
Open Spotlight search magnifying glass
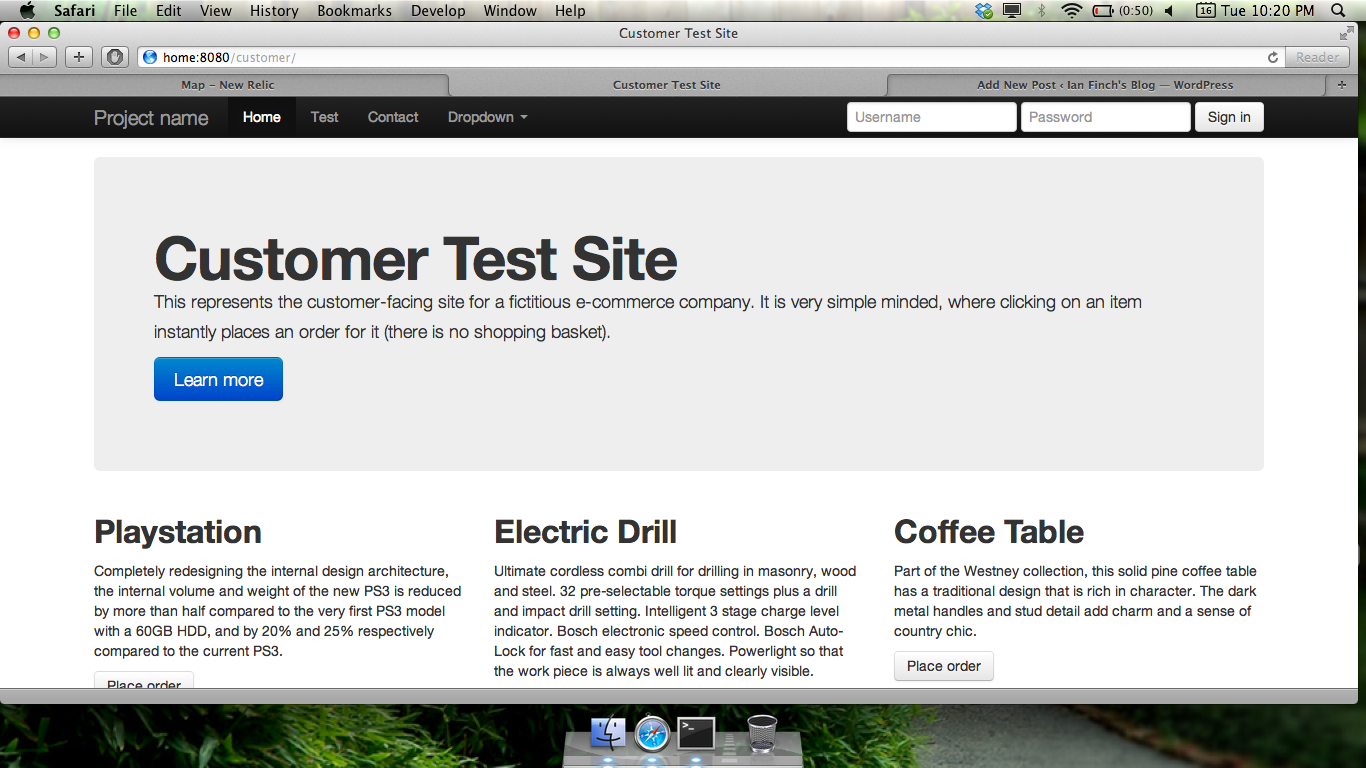pyautogui.click(x=1339, y=11)
